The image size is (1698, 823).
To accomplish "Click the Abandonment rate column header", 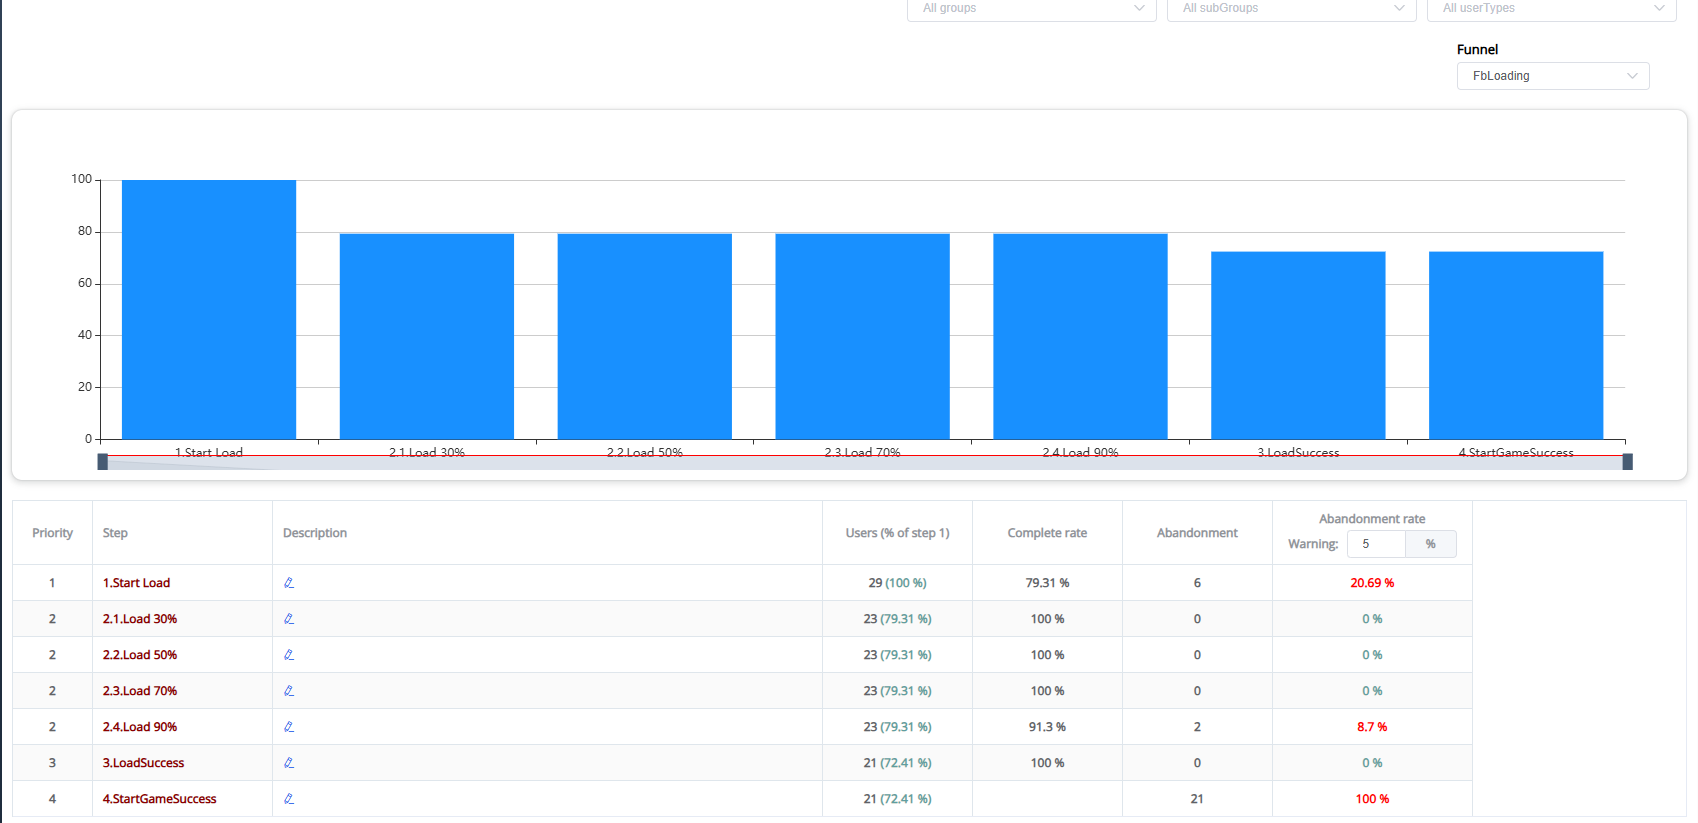I will click(x=1372, y=519).
